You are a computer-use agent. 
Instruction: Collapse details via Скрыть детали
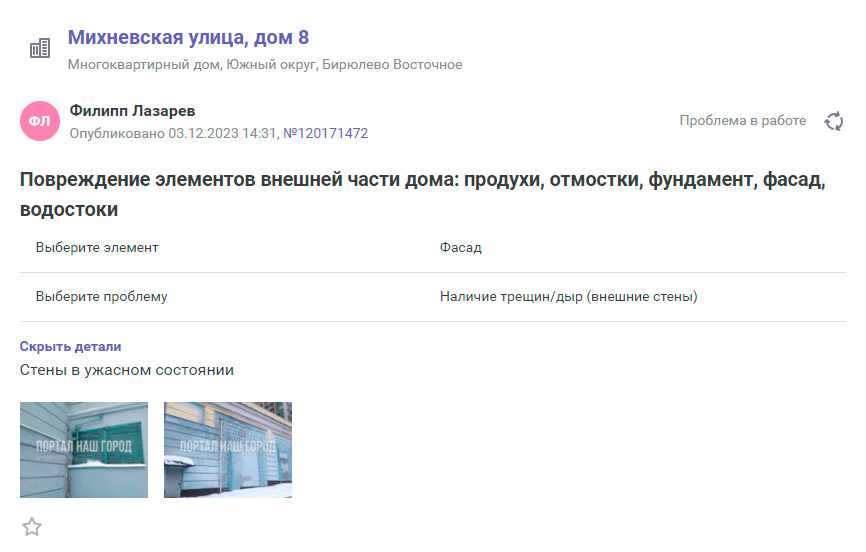click(70, 347)
